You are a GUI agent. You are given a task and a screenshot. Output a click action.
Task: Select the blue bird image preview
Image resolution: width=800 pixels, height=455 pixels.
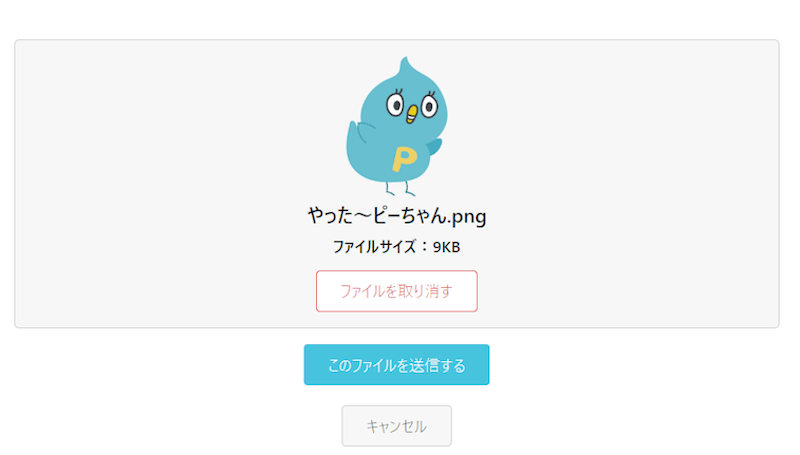tap(397, 126)
